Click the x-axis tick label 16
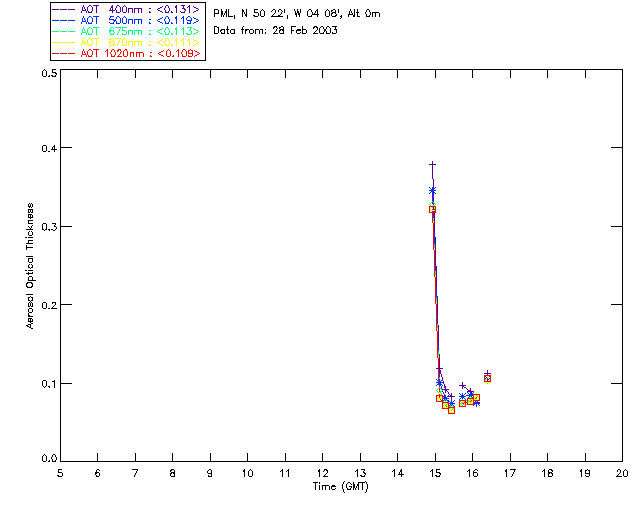The width and height of the screenshot is (640, 512). [473, 473]
